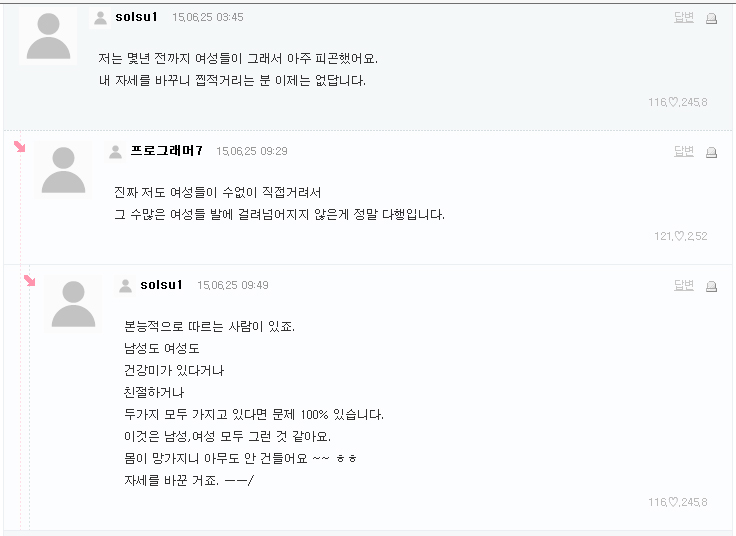Click the 답변 link on the 03:45 solsu1 comment

click(684, 17)
